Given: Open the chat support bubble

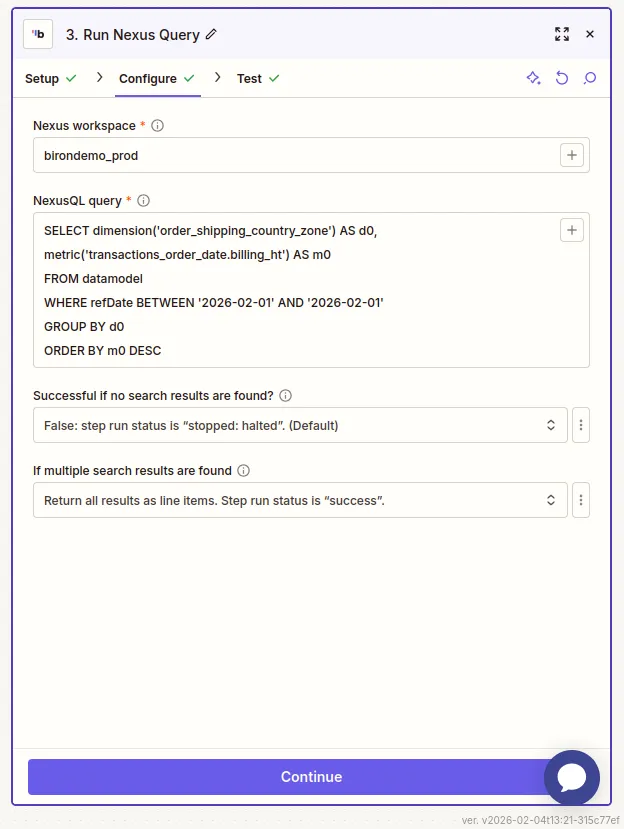Looking at the screenshot, I should (572, 777).
